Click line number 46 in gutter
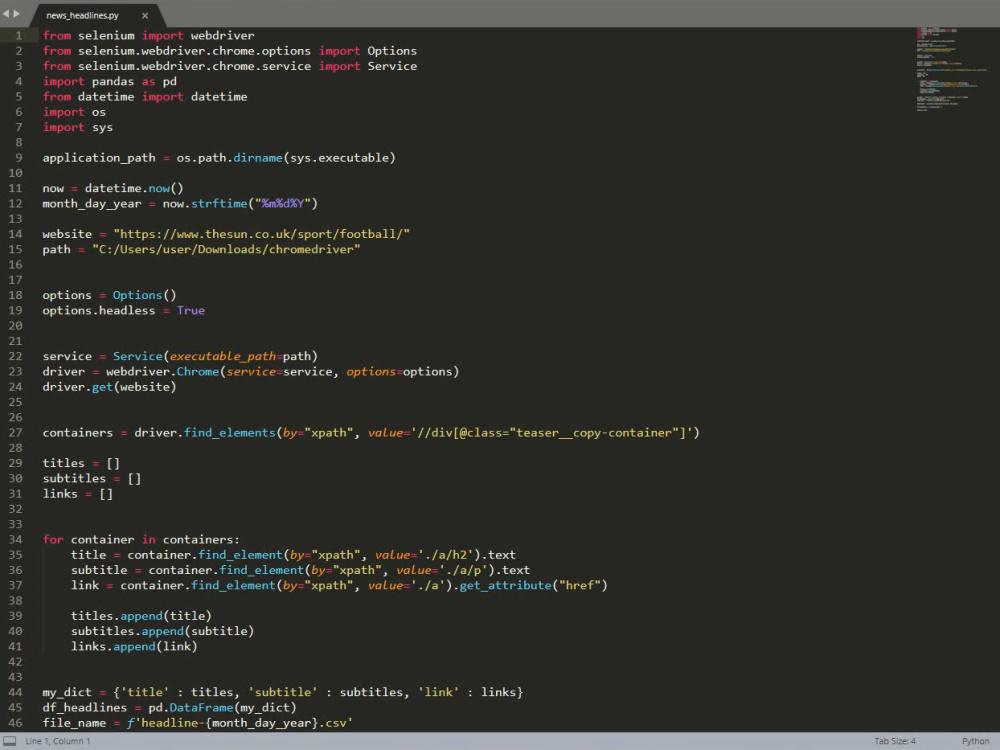This screenshot has height=750, width=1000. (15, 723)
